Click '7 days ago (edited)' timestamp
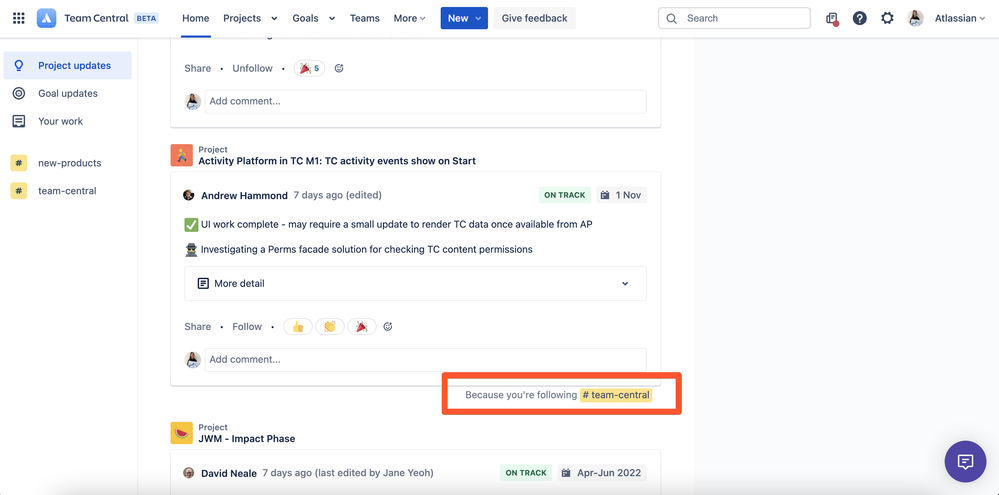This screenshot has height=495, width=999. (338, 195)
